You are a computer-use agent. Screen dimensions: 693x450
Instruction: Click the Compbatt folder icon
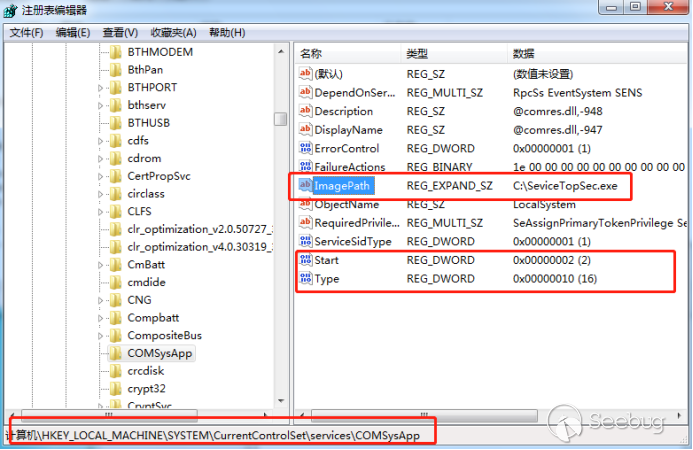(116, 317)
